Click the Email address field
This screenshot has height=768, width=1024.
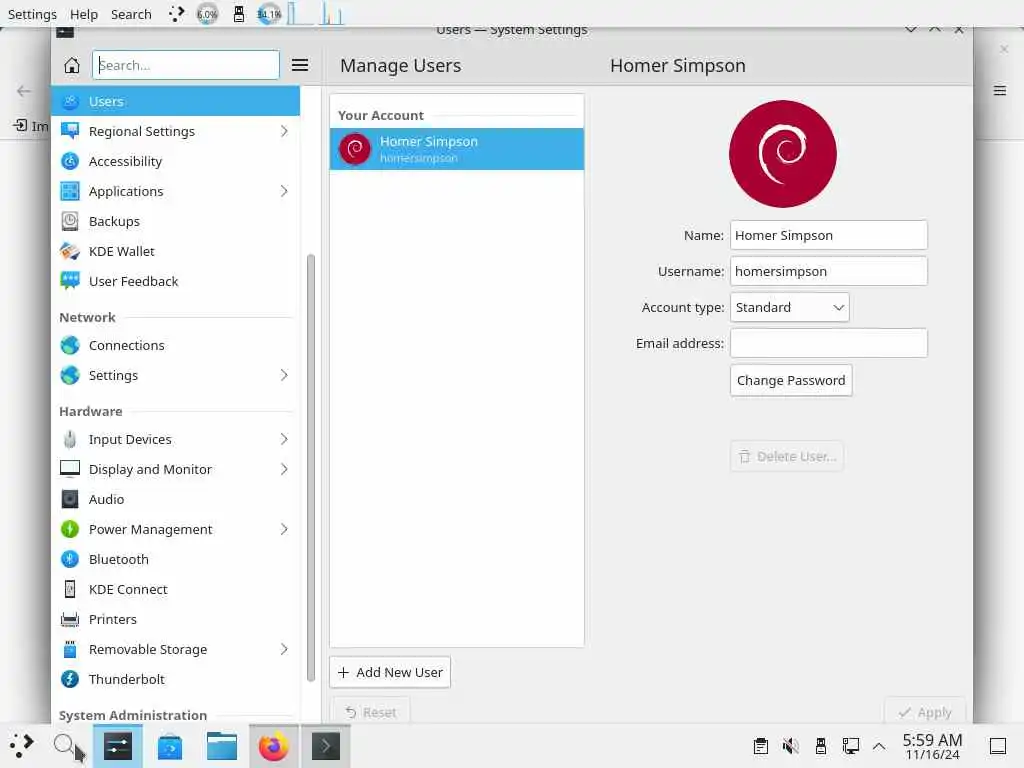point(829,344)
